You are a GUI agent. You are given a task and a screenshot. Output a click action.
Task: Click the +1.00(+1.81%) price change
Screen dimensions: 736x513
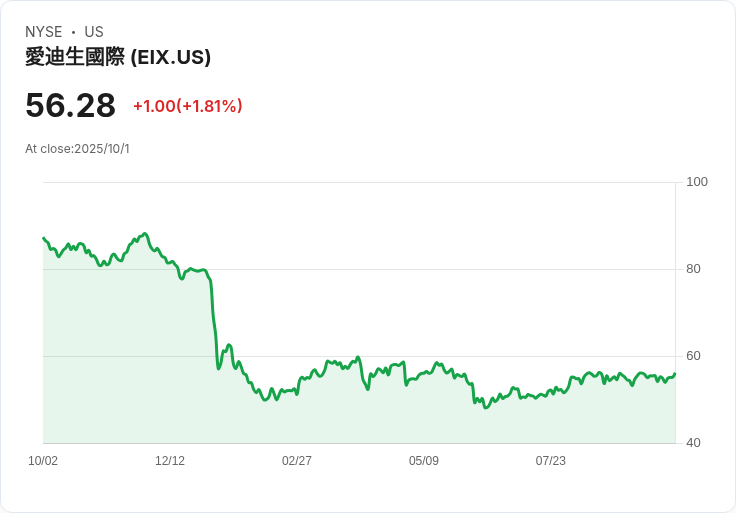point(187,106)
